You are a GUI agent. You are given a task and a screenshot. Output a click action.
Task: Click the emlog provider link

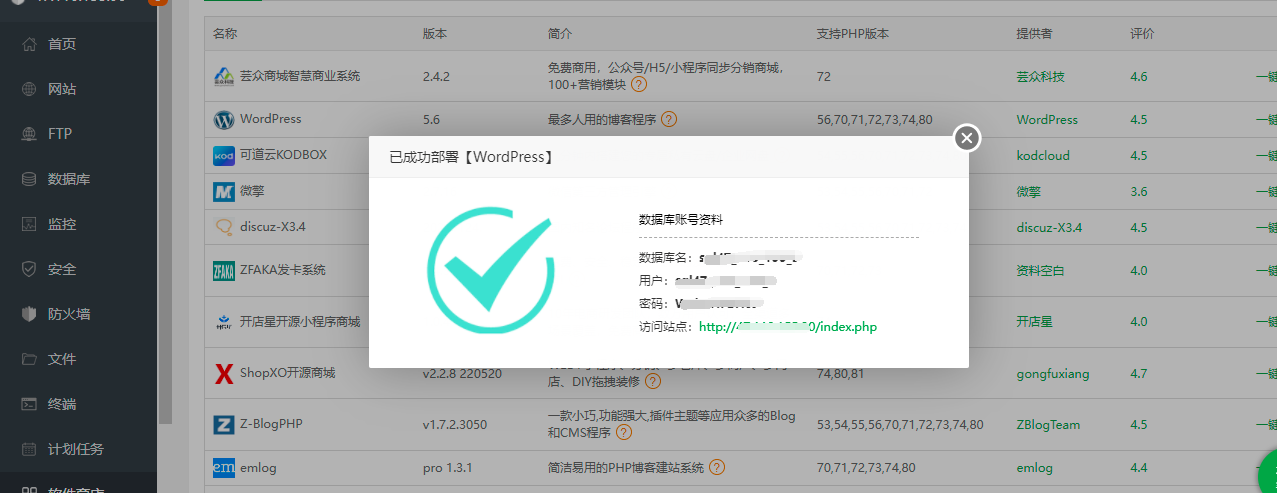[x=1035, y=467]
